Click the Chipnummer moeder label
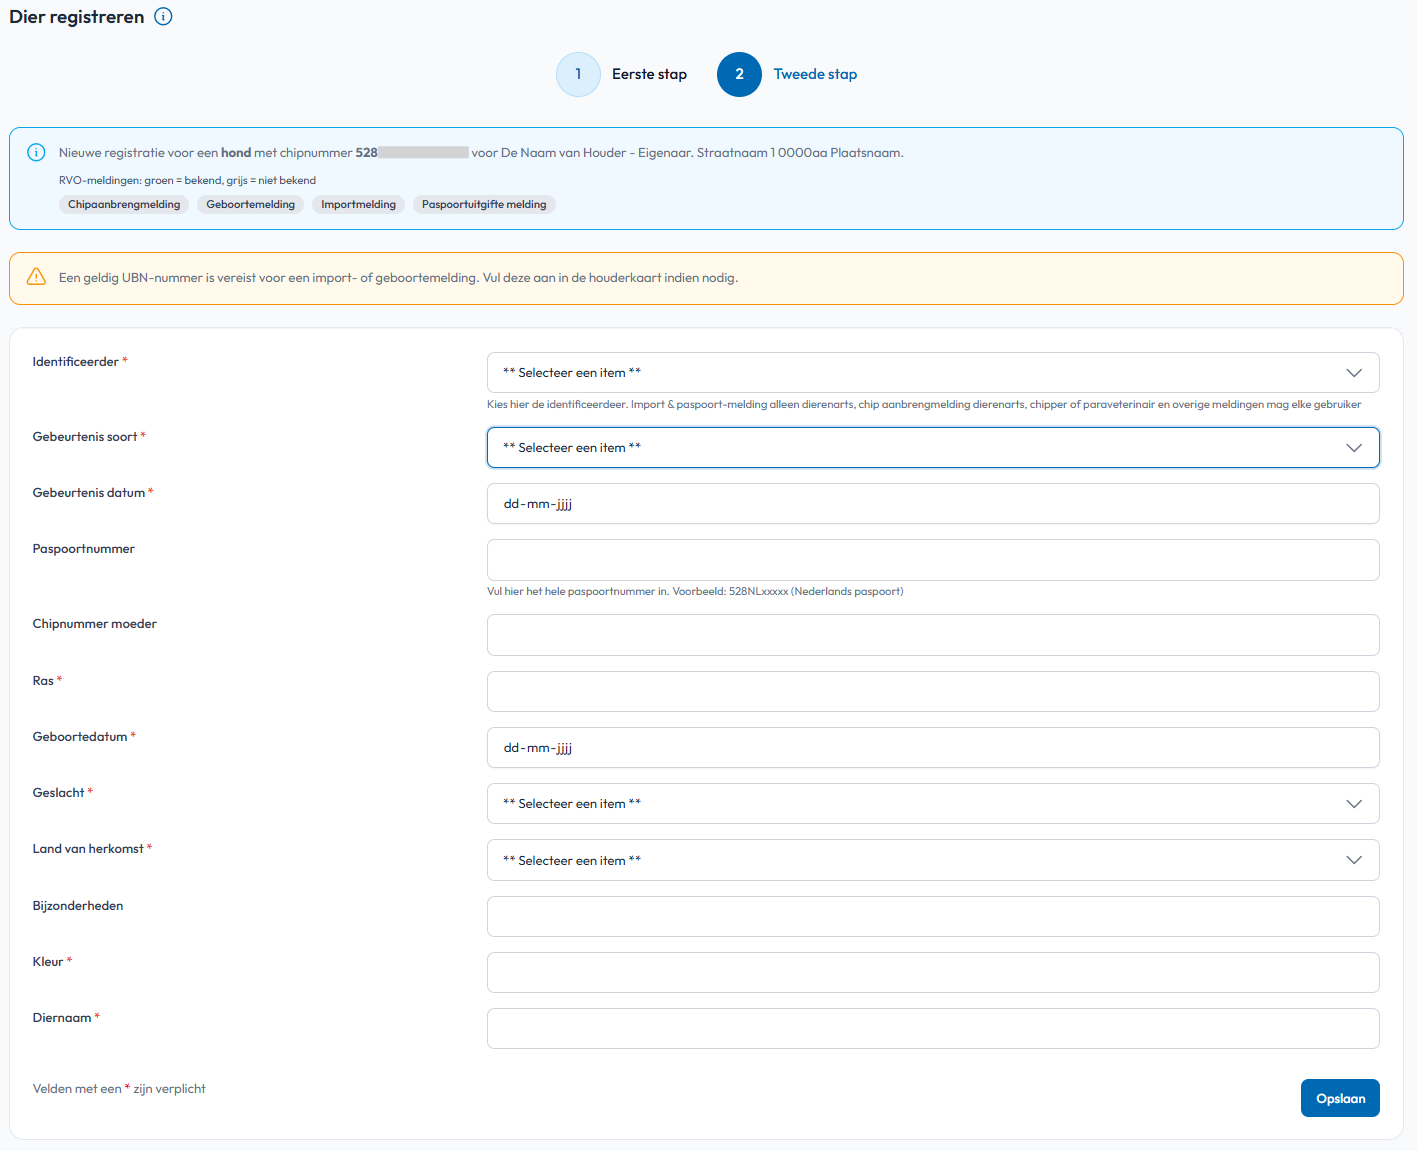 pyautogui.click(x=95, y=624)
